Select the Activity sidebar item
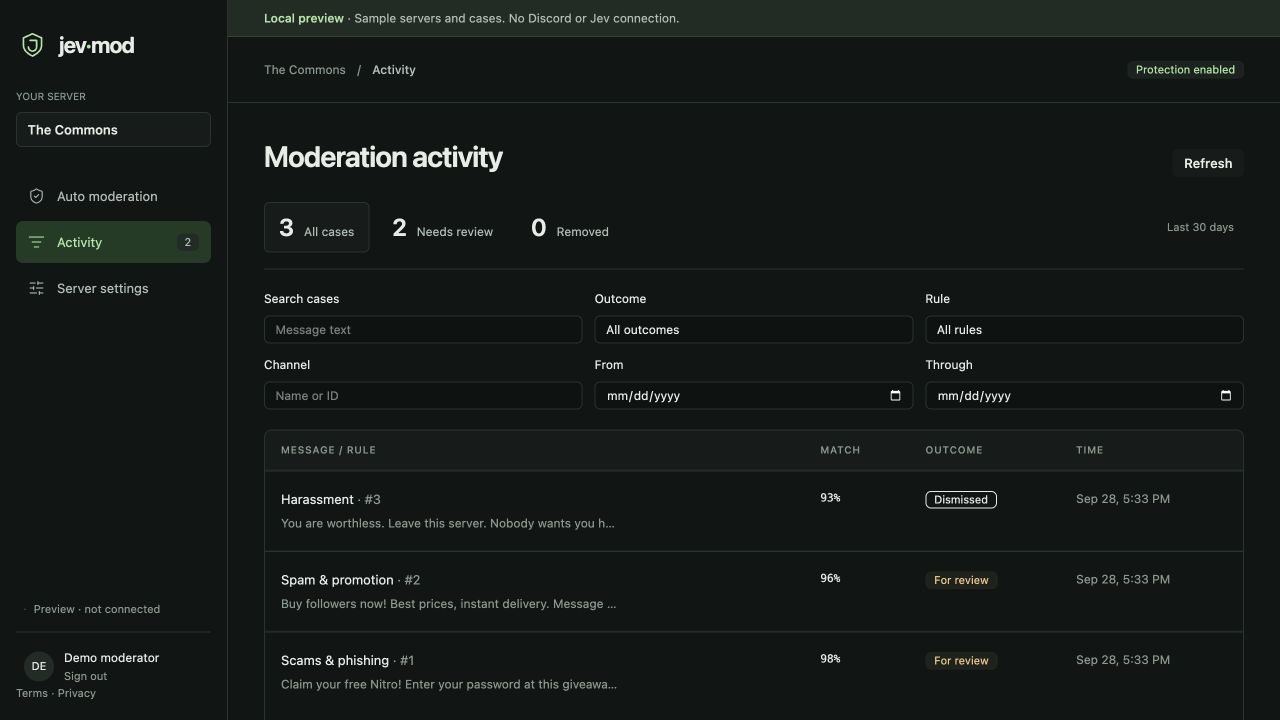This screenshot has width=1280, height=720. coord(113,242)
